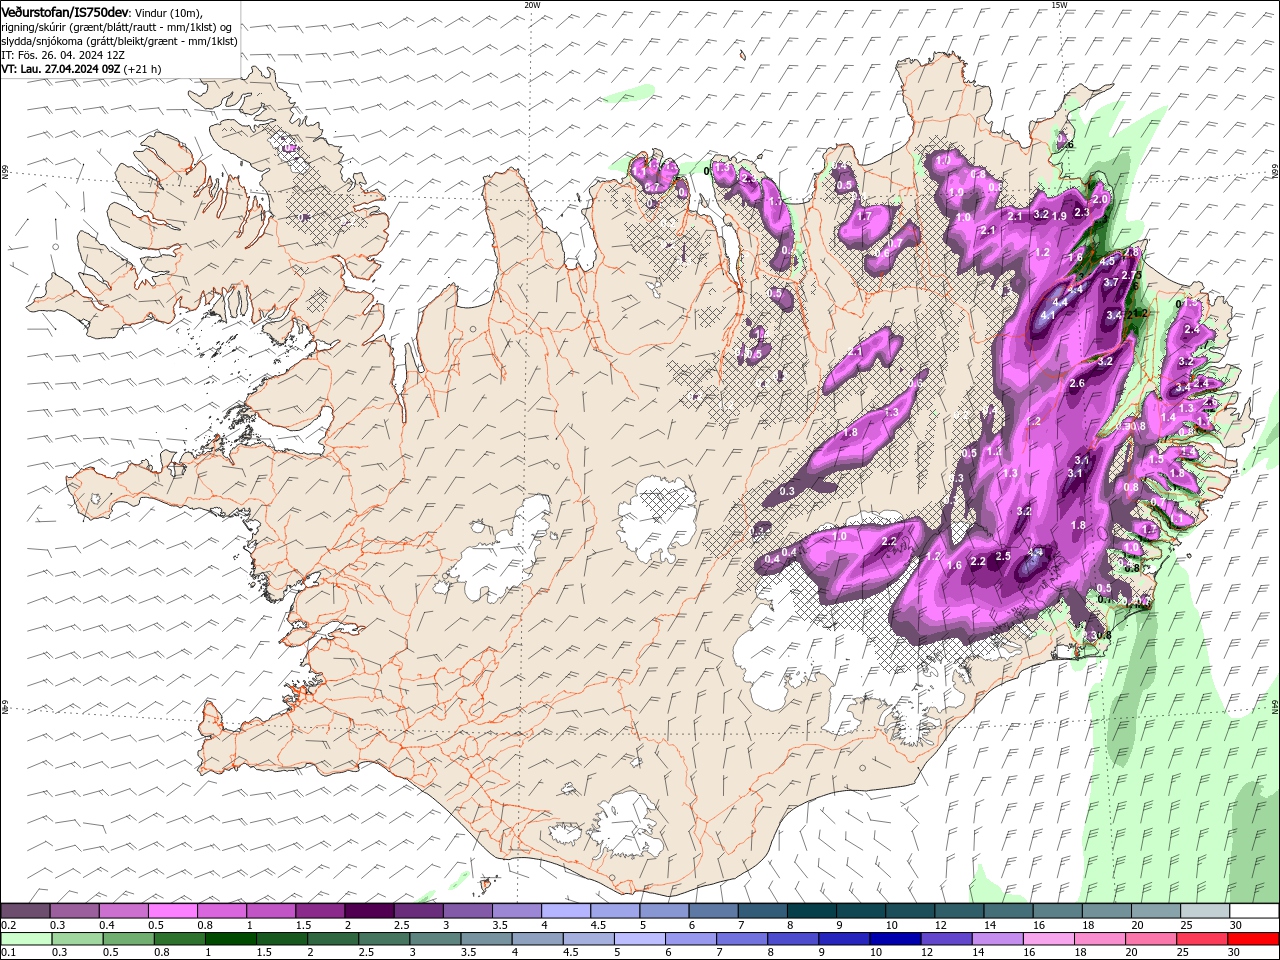Click the violet 14–16 swatch in lower legend
Image resolution: width=1280 pixels, height=960 pixels.
tap(996, 938)
